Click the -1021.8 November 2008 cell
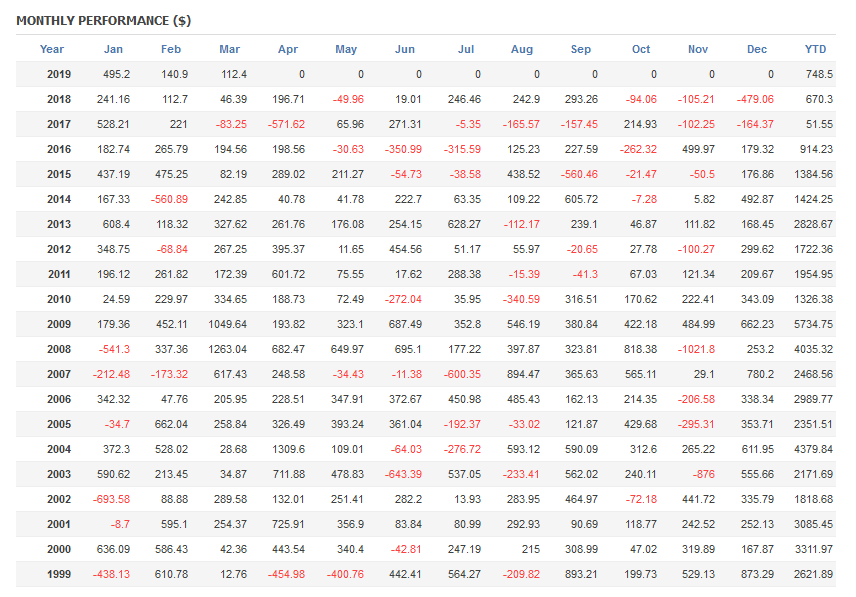The width and height of the screenshot is (856, 597). tap(695, 349)
